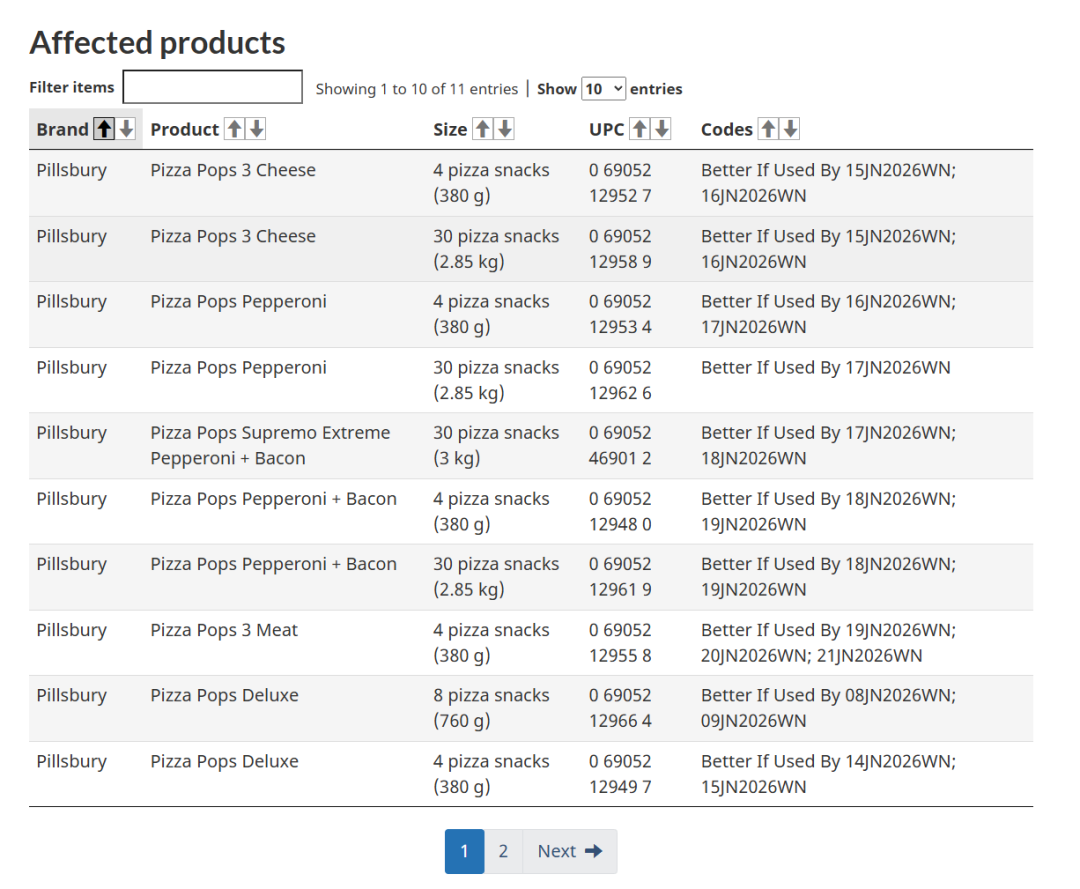Viewport: 1080px width, 889px height.
Task: Sort Codes column ascending arrow
Action: coord(768,129)
